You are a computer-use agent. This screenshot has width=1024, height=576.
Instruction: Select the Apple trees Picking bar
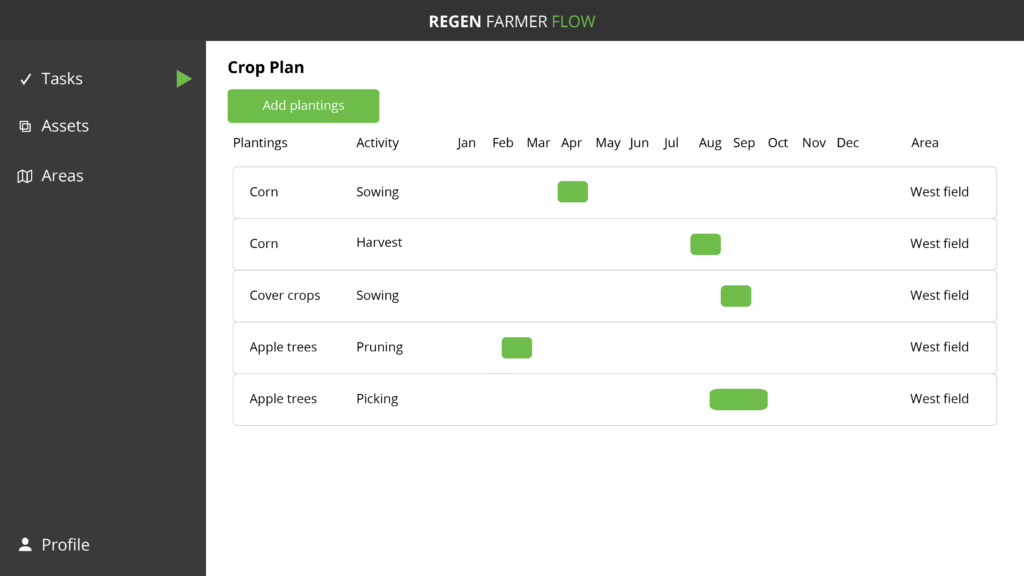739,399
